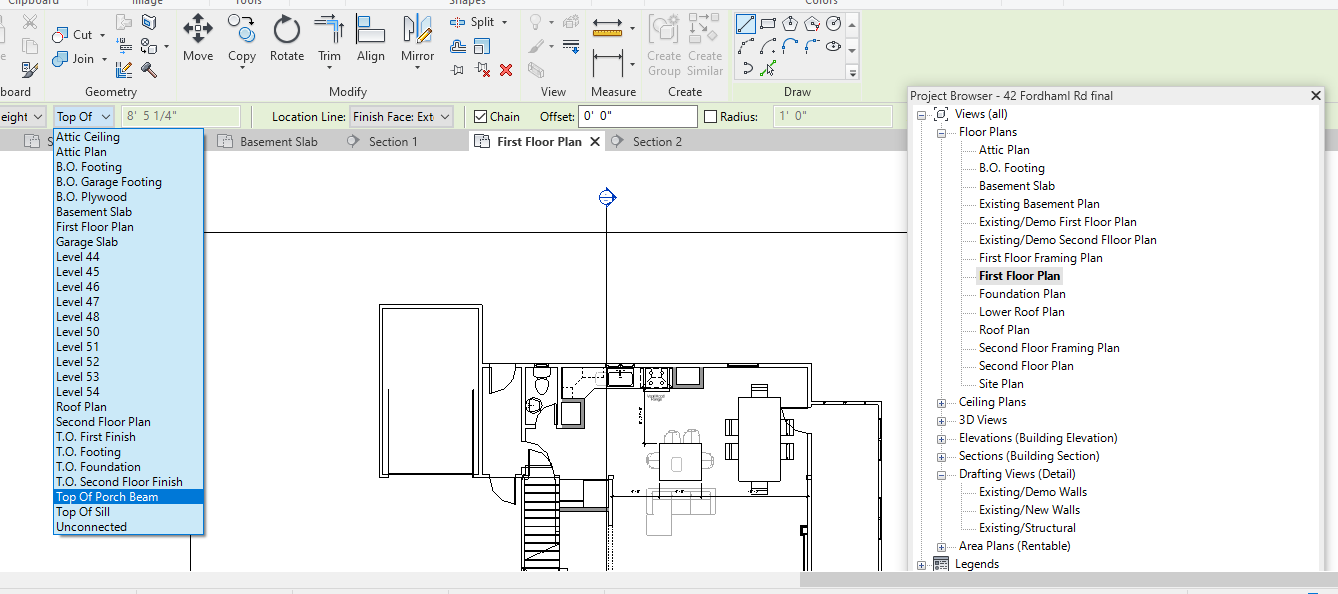Select the Align tool

(x=371, y=38)
